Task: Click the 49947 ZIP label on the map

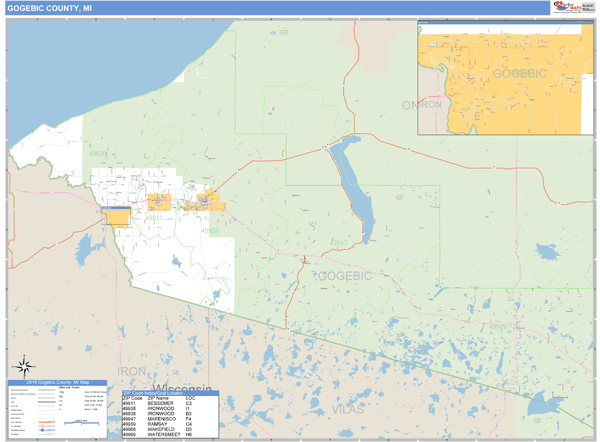Action: pyautogui.click(x=340, y=243)
